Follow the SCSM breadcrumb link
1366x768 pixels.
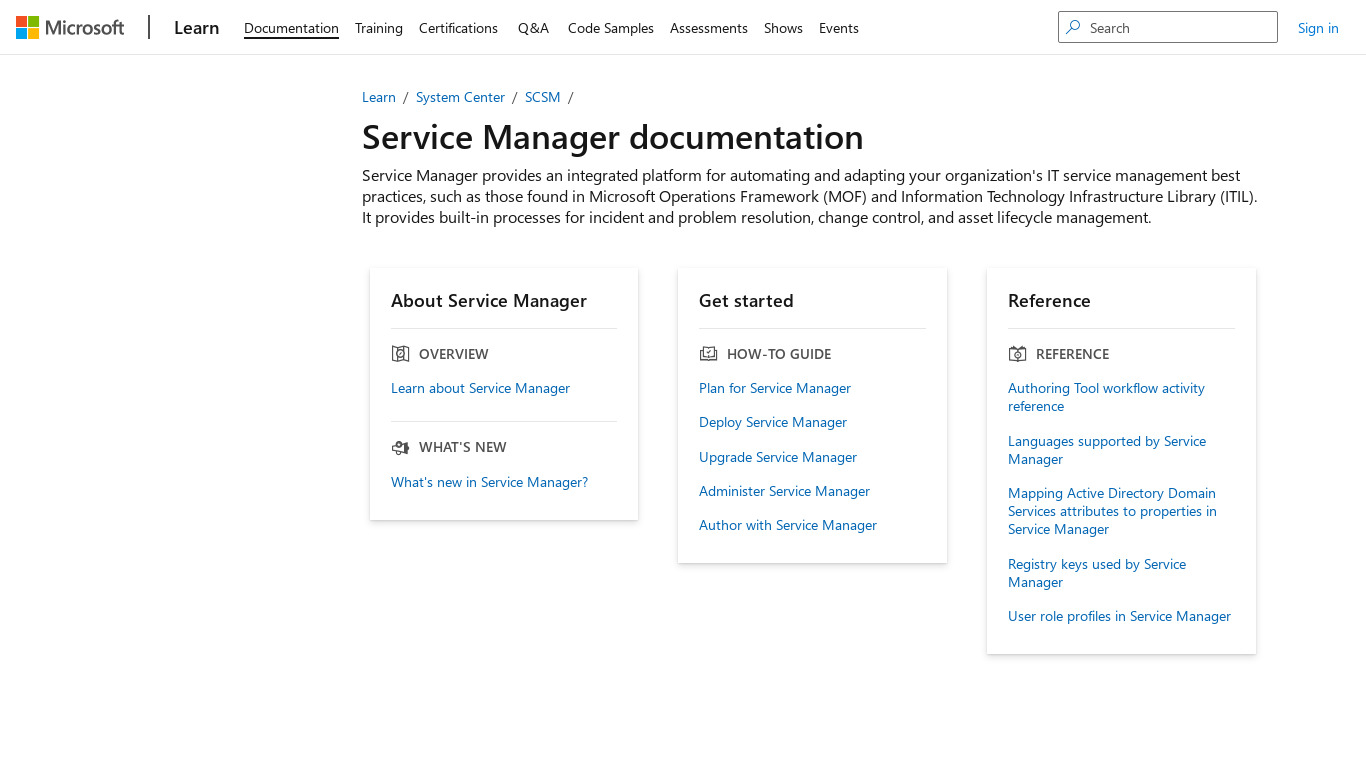click(543, 97)
